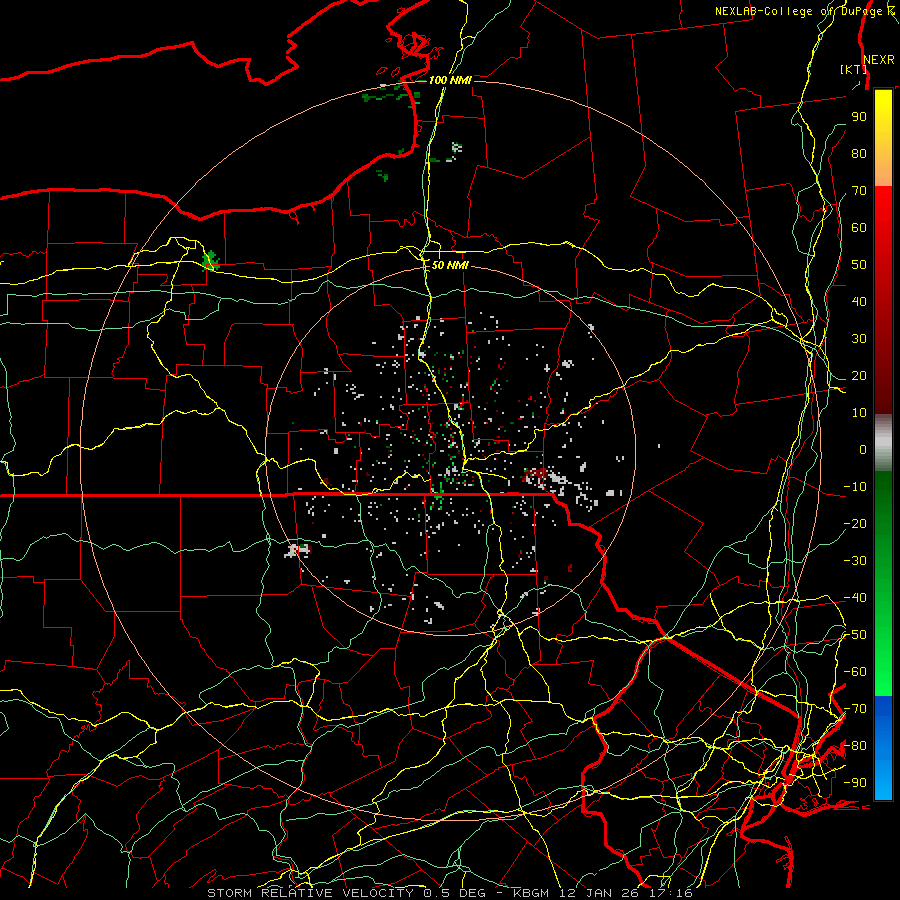Click the -80 value on velocity scale
The height and width of the screenshot is (900, 900).
tap(855, 746)
